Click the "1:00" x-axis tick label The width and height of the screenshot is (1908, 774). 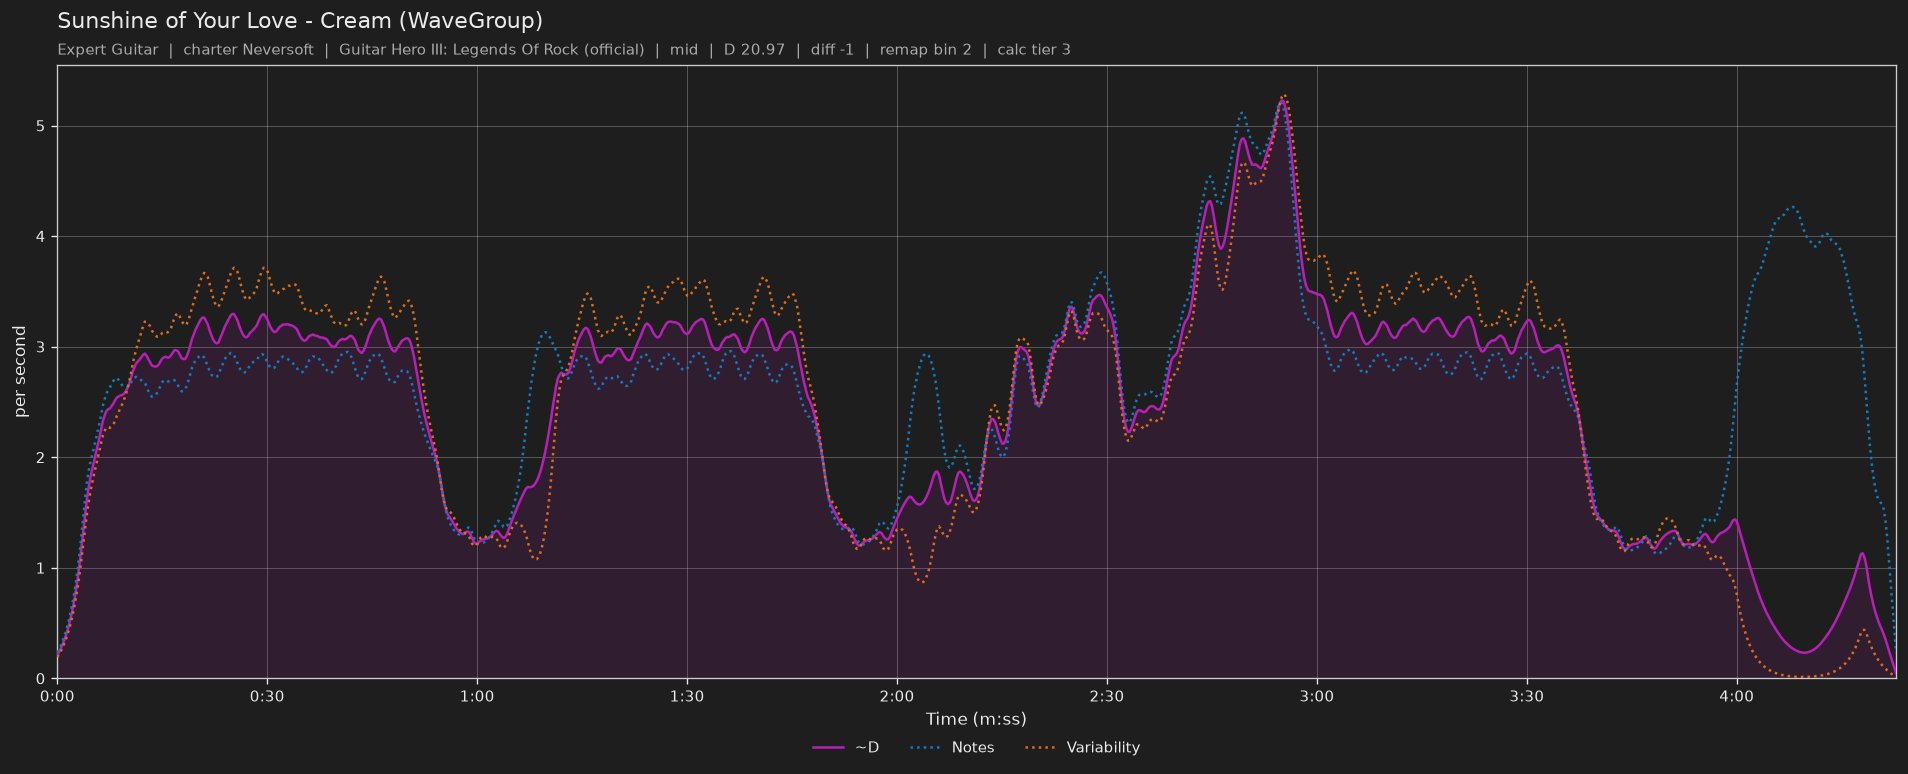pos(477,696)
